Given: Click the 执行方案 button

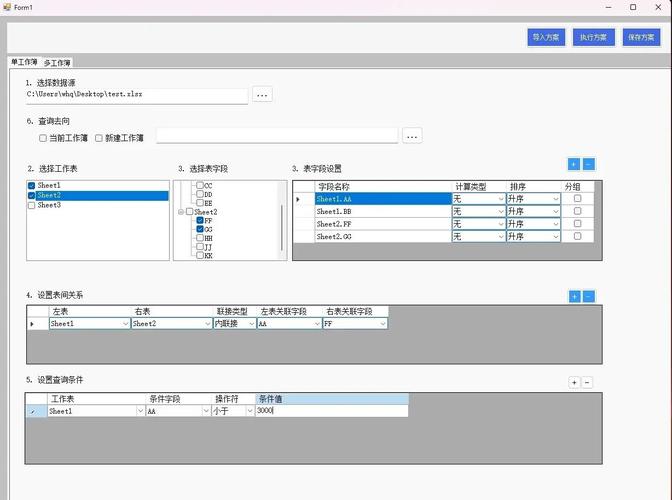Looking at the screenshot, I should (594, 37).
